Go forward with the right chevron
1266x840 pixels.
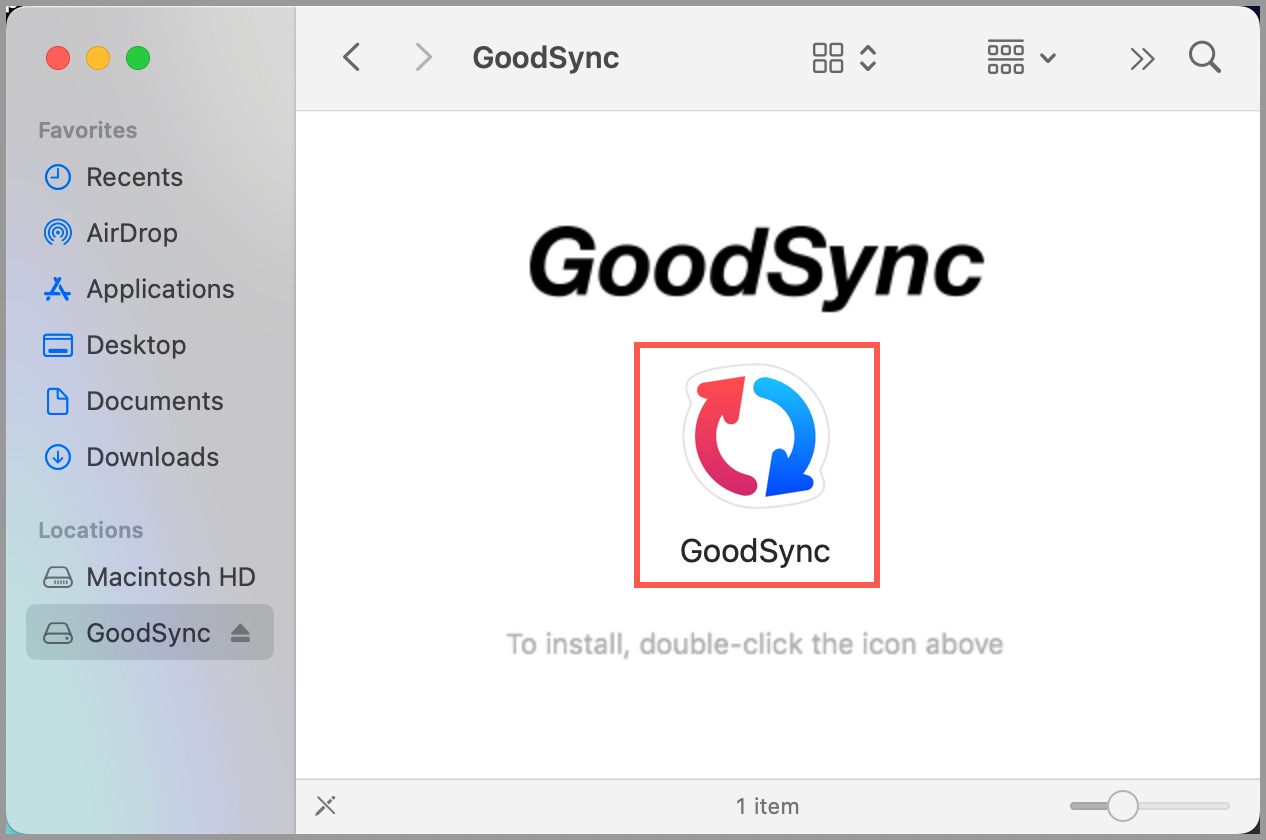424,58
